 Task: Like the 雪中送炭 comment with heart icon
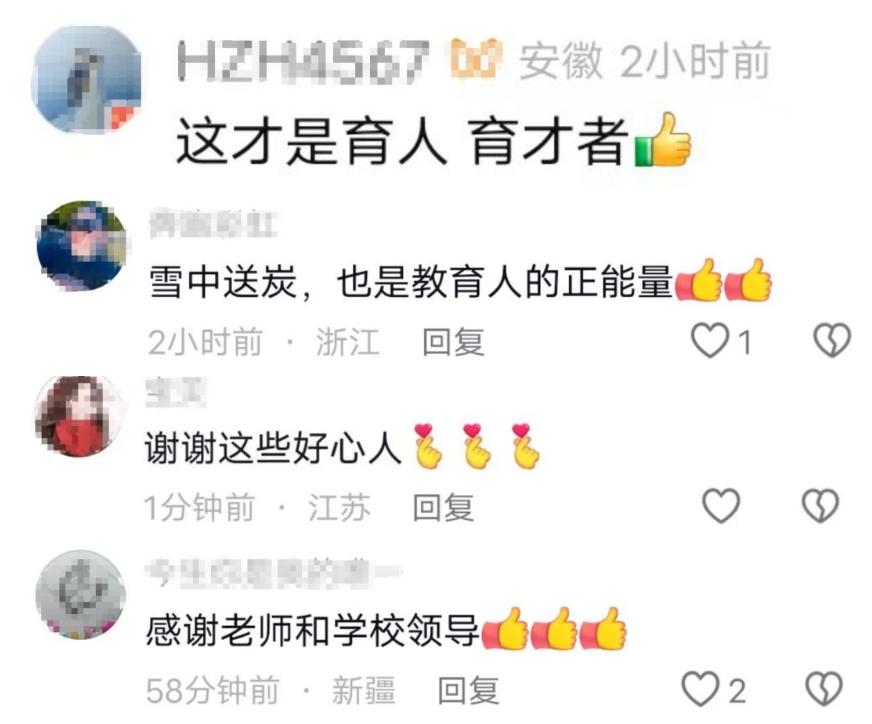coord(710,340)
